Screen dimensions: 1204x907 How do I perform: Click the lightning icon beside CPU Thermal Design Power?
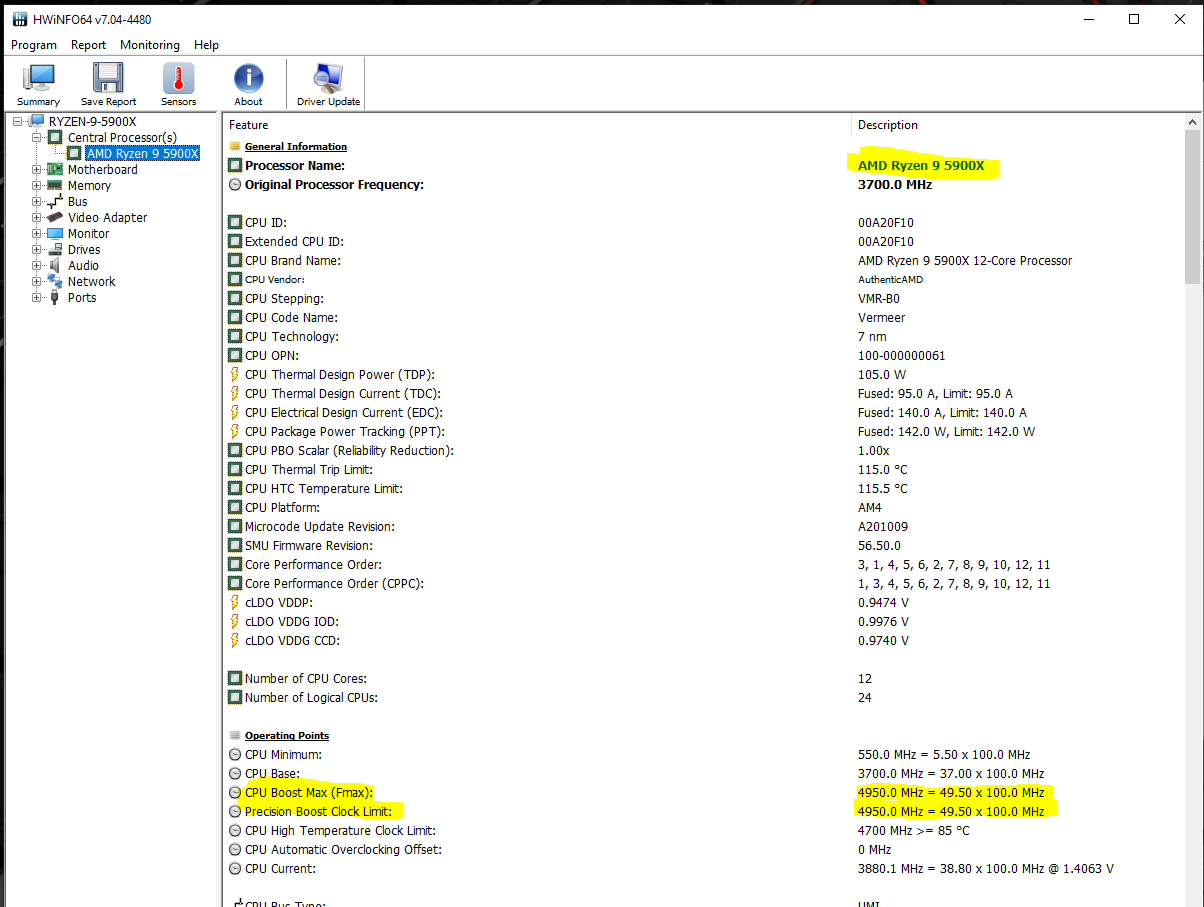[x=235, y=374]
